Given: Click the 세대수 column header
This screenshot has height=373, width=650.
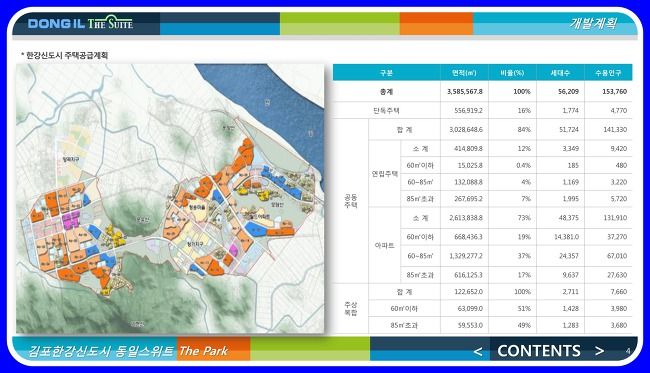Looking at the screenshot, I should pyautogui.click(x=560, y=73).
